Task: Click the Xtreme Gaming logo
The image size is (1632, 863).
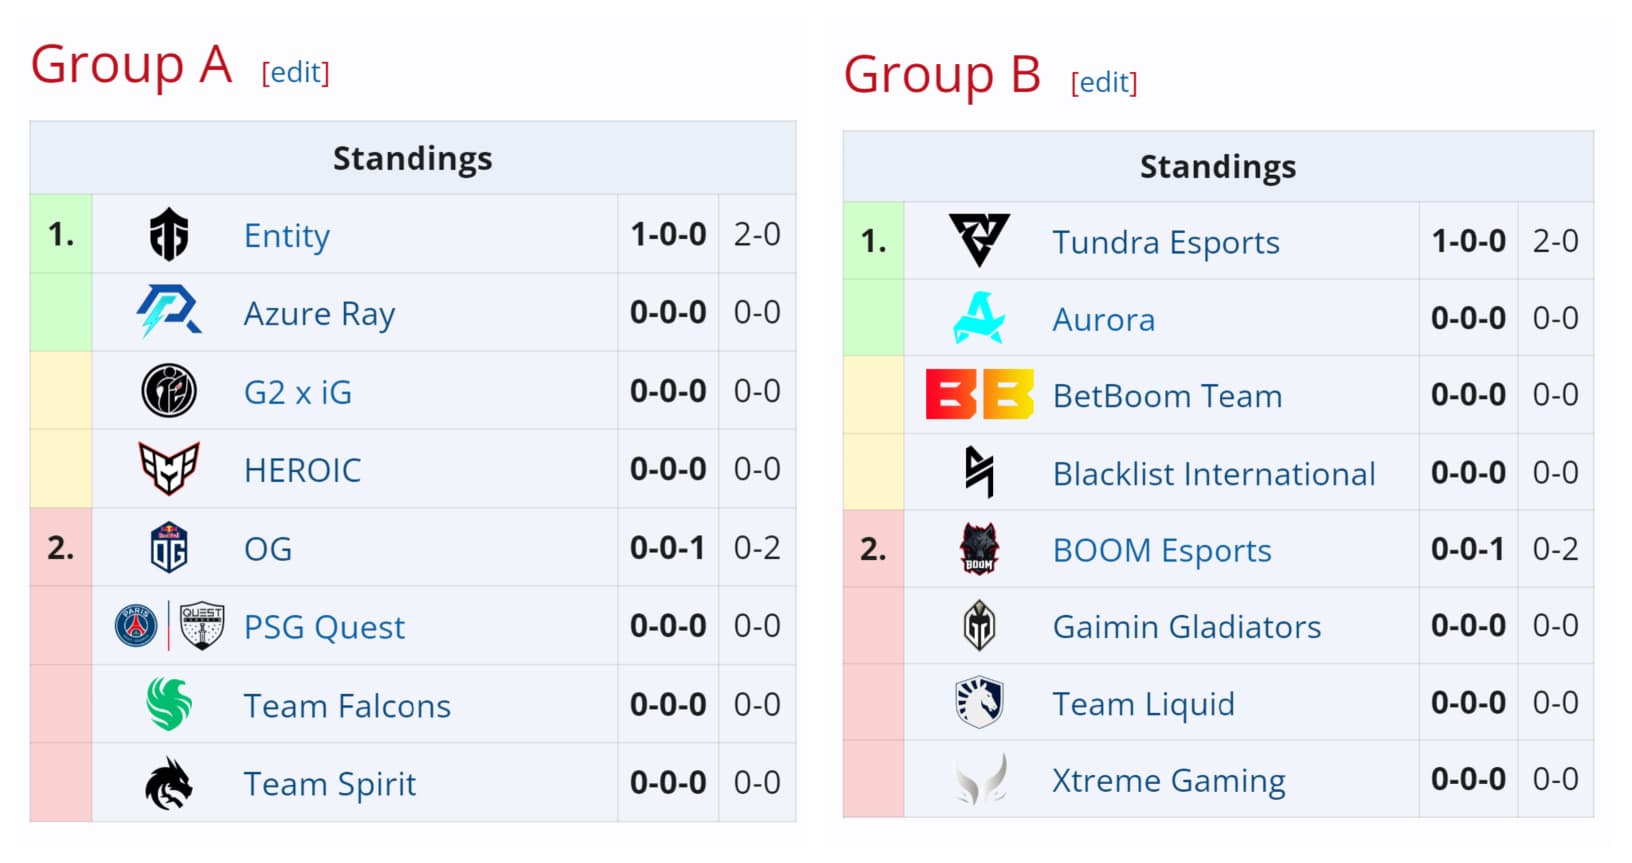Action: [x=979, y=780]
